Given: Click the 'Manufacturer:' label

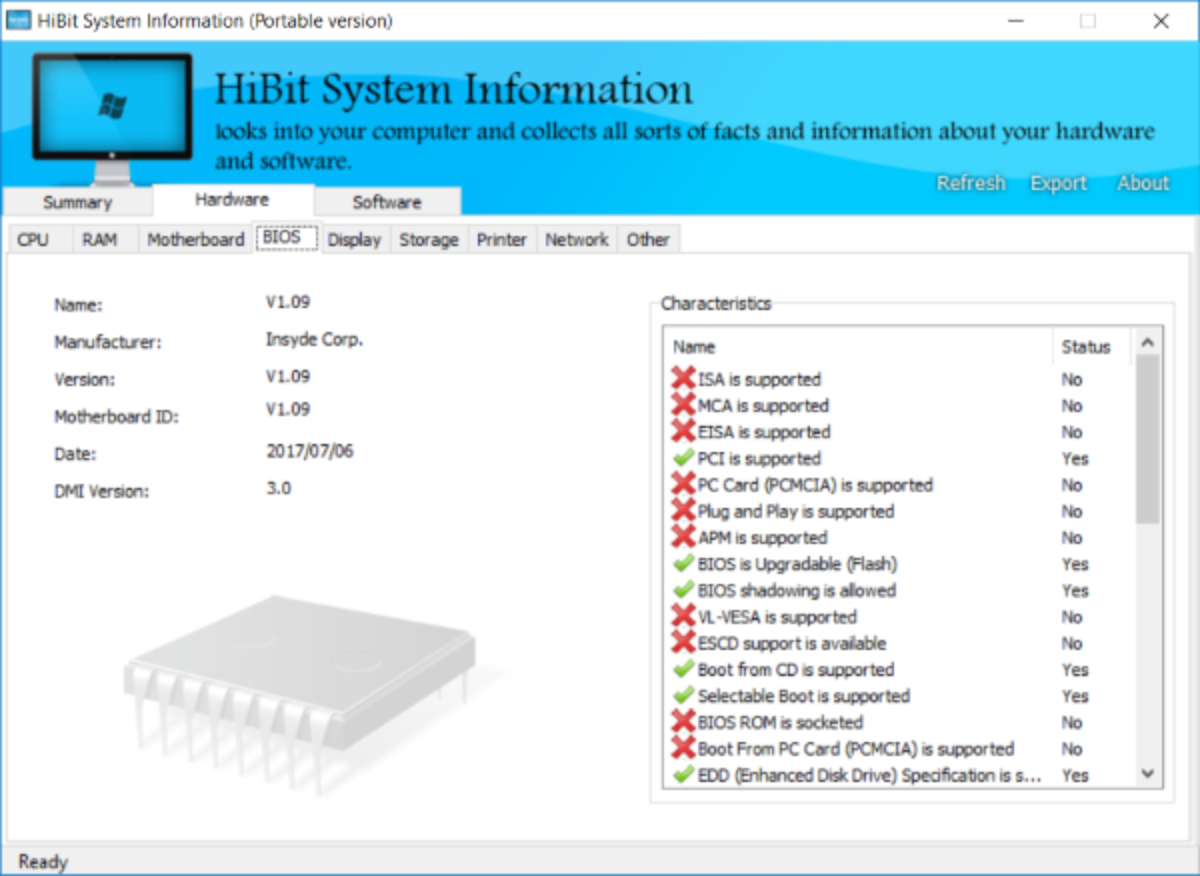Looking at the screenshot, I should point(108,342).
